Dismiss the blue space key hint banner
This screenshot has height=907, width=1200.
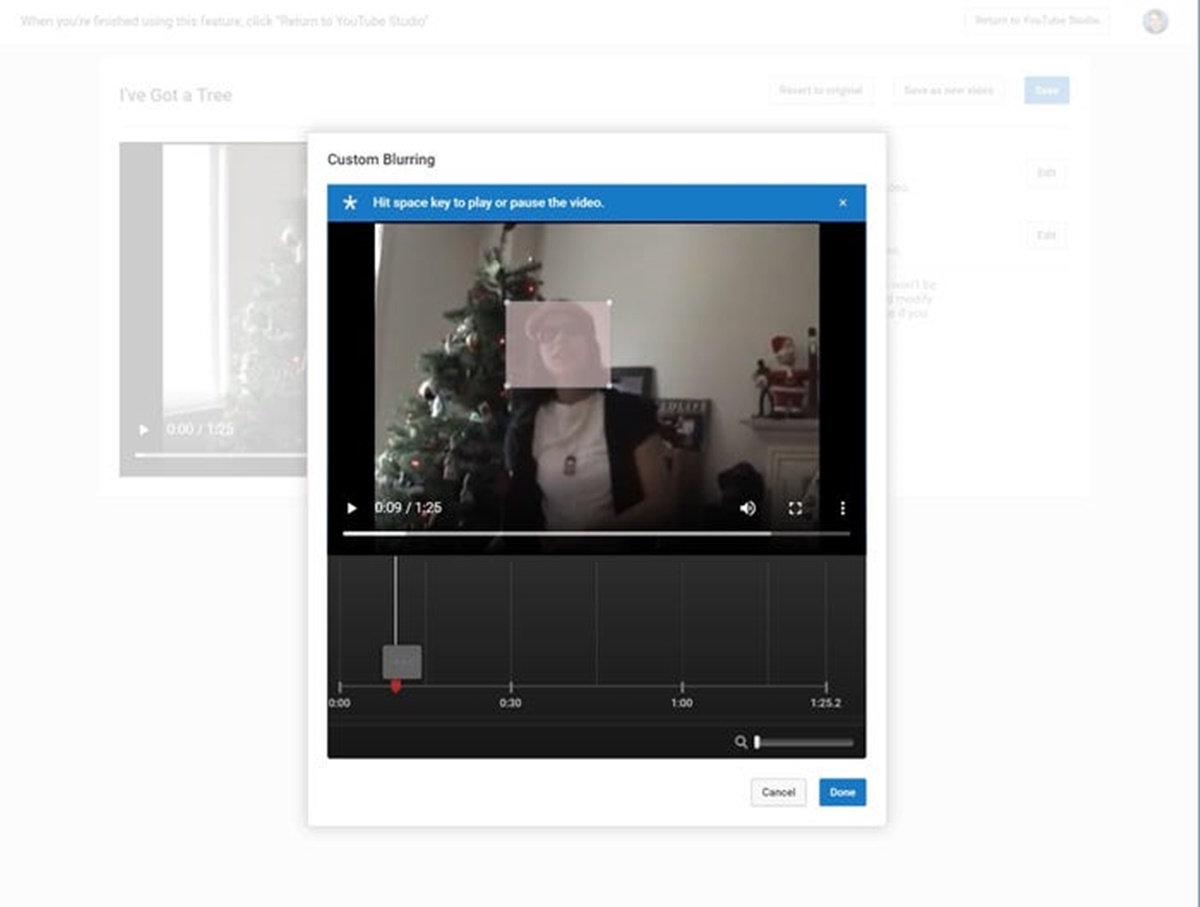click(842, 203)
